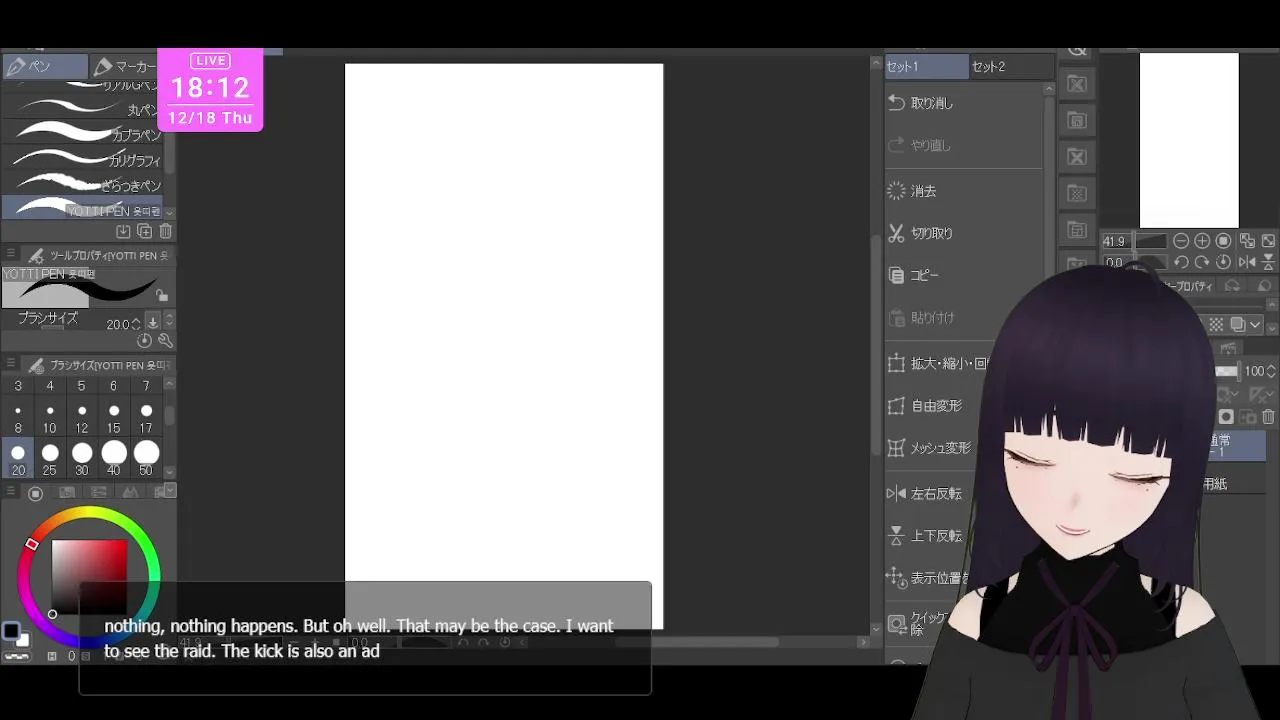This screenshot has width=1280, height=720.
Task: Rotate canvas left in navigator
Action: tap(1181, 262)
